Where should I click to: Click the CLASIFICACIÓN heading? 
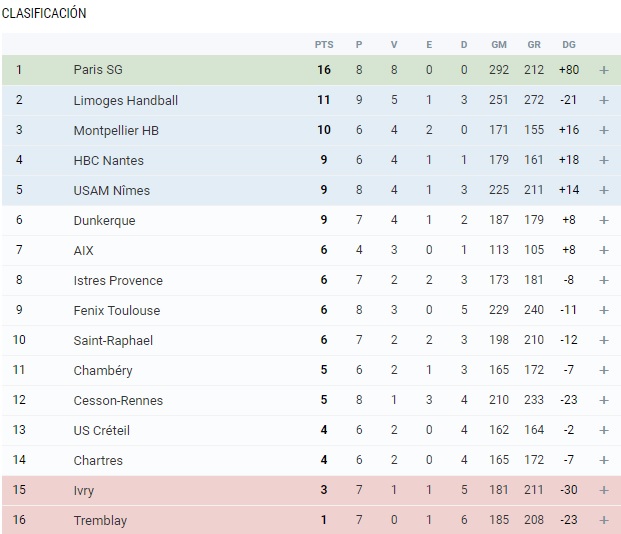click(x=44, y=13)
